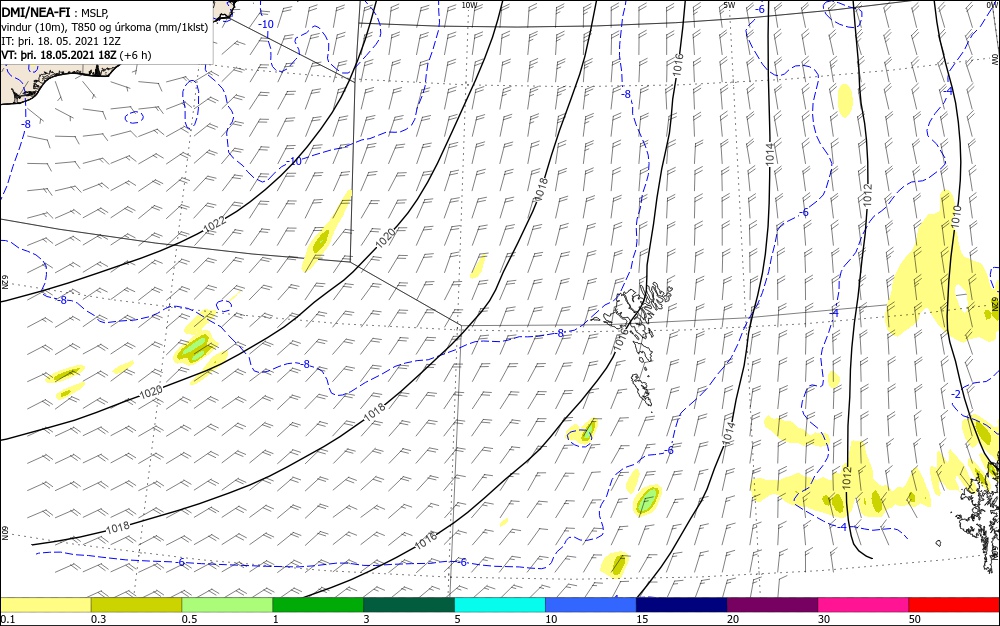The width and height of the screenshot is (1000, 626).
Task: Click the 'vindur (10m), T850 og úrkoma' text
Action: [x=105, y=27]
